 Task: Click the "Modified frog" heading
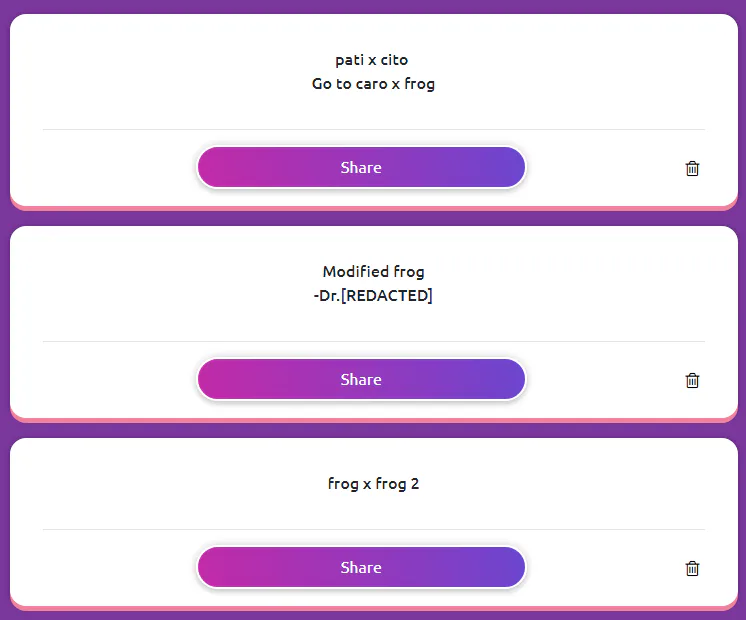pos(373,271)
